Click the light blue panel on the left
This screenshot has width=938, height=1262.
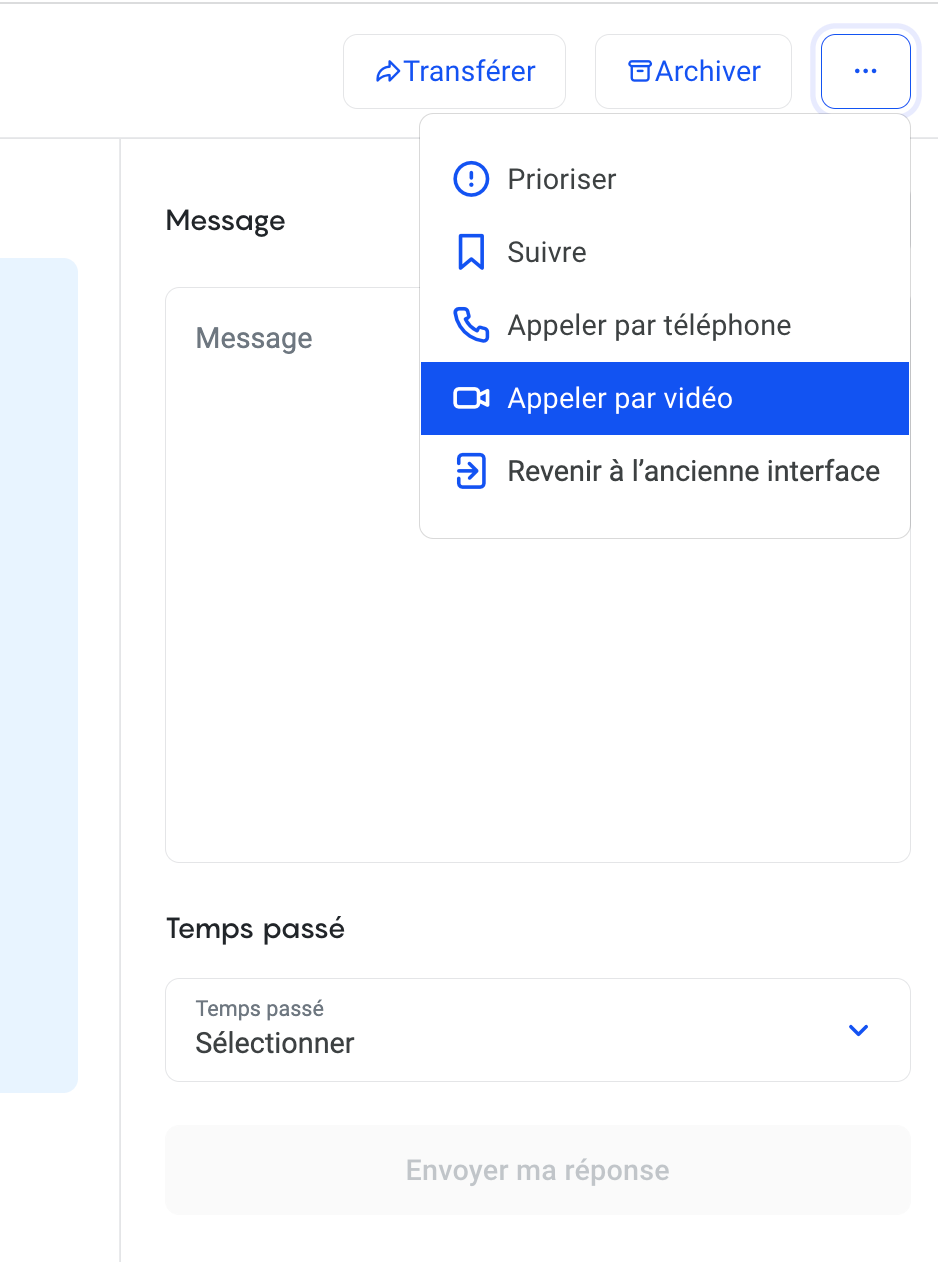click(x=38, y=675)
